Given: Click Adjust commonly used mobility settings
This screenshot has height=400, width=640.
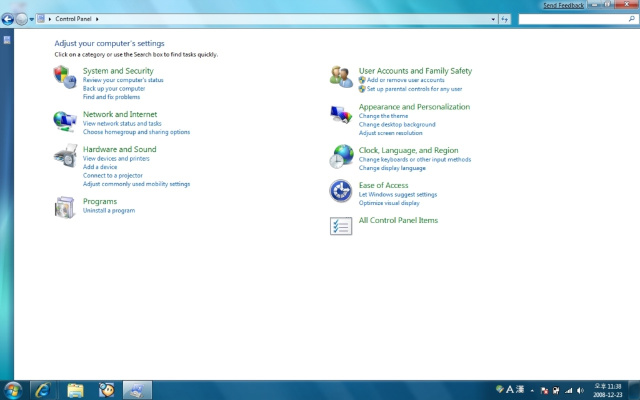Looking at the screenshot, I should pos(136,184).
